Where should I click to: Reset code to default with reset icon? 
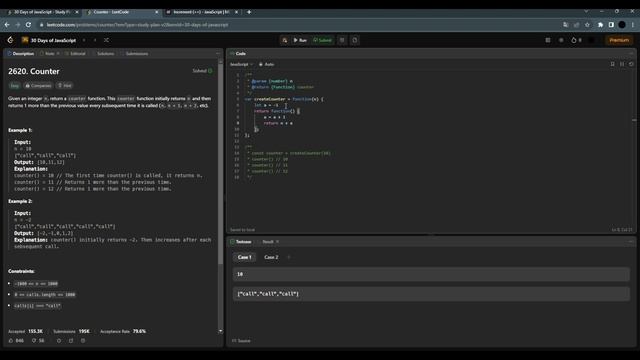coord(631,64)
